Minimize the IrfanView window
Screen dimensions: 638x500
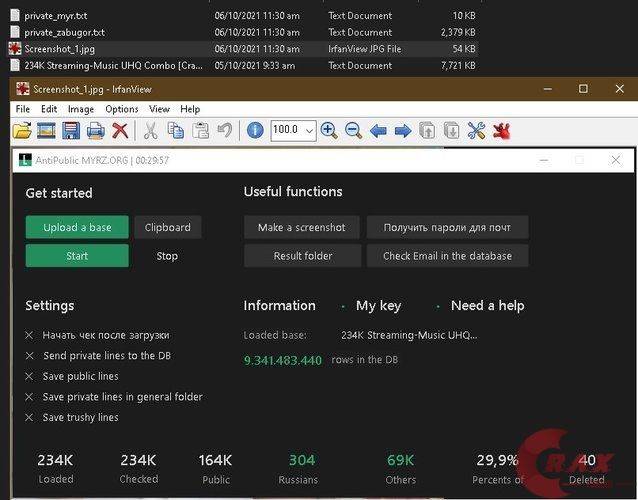coord(548,88)
